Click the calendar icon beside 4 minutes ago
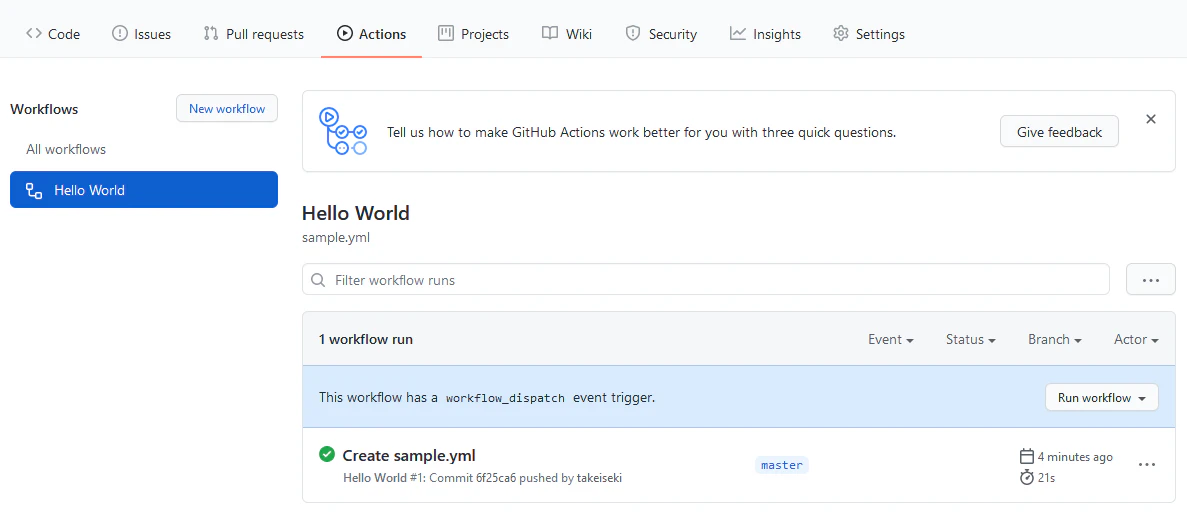The width and height of the screenshot is (1187, 521). coord(1027,457)
